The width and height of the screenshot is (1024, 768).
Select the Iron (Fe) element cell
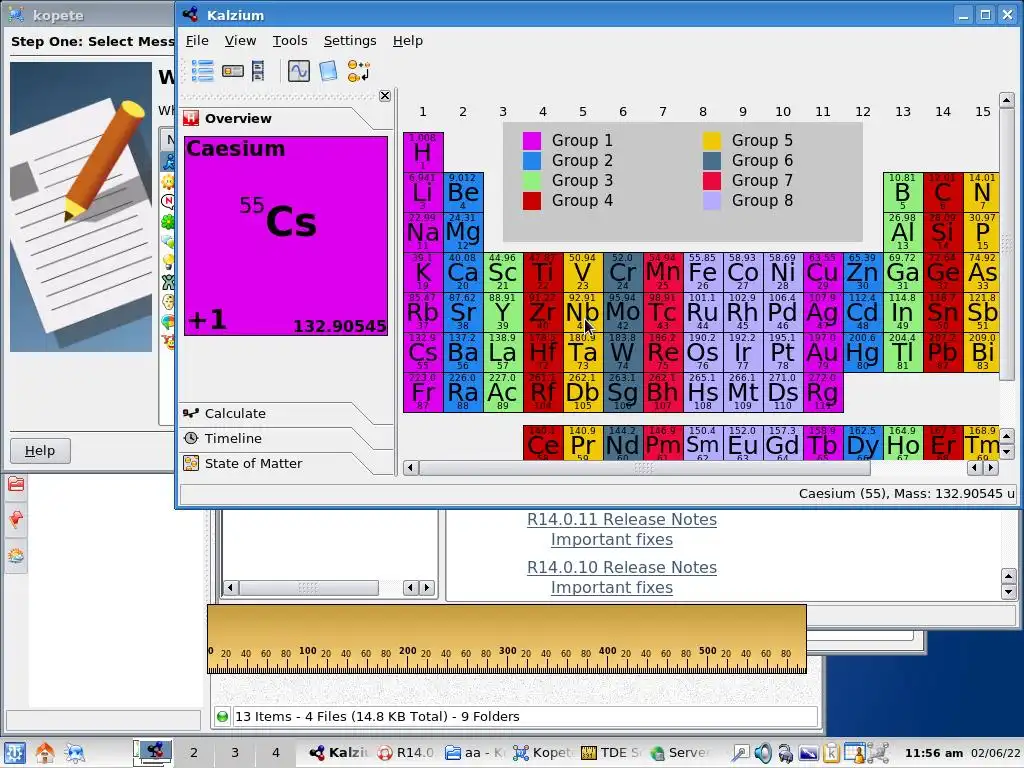point(703,272)
